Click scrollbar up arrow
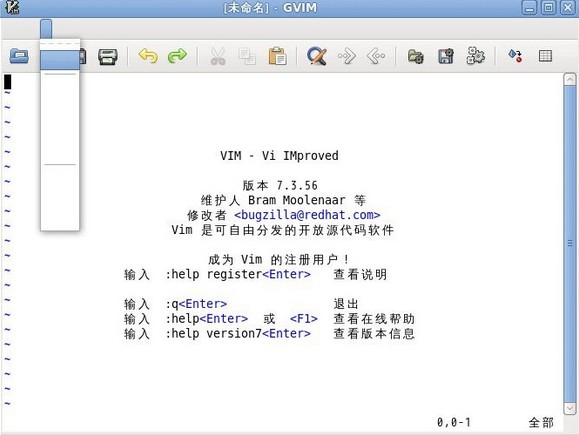Viewport: 579px width, 435px height. (570, 79)
